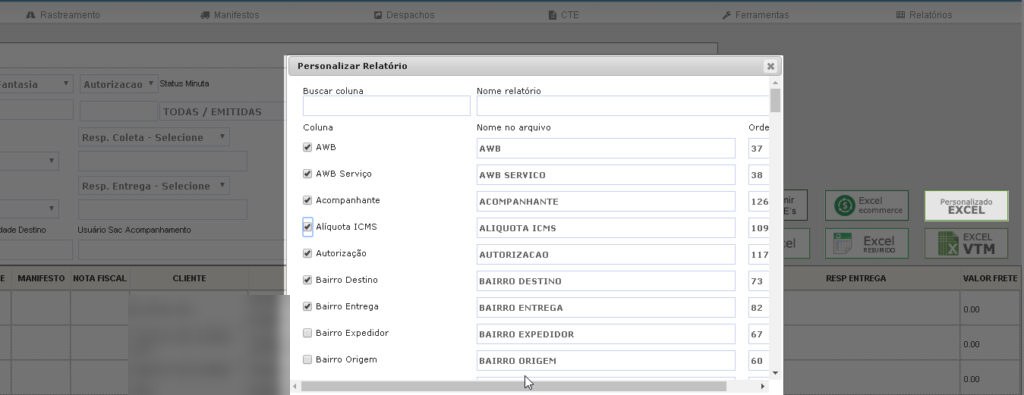The height and width of the screenshot is (395, 1024).
Task: Click the order field showing 67
Action: [x=758, y=334]
